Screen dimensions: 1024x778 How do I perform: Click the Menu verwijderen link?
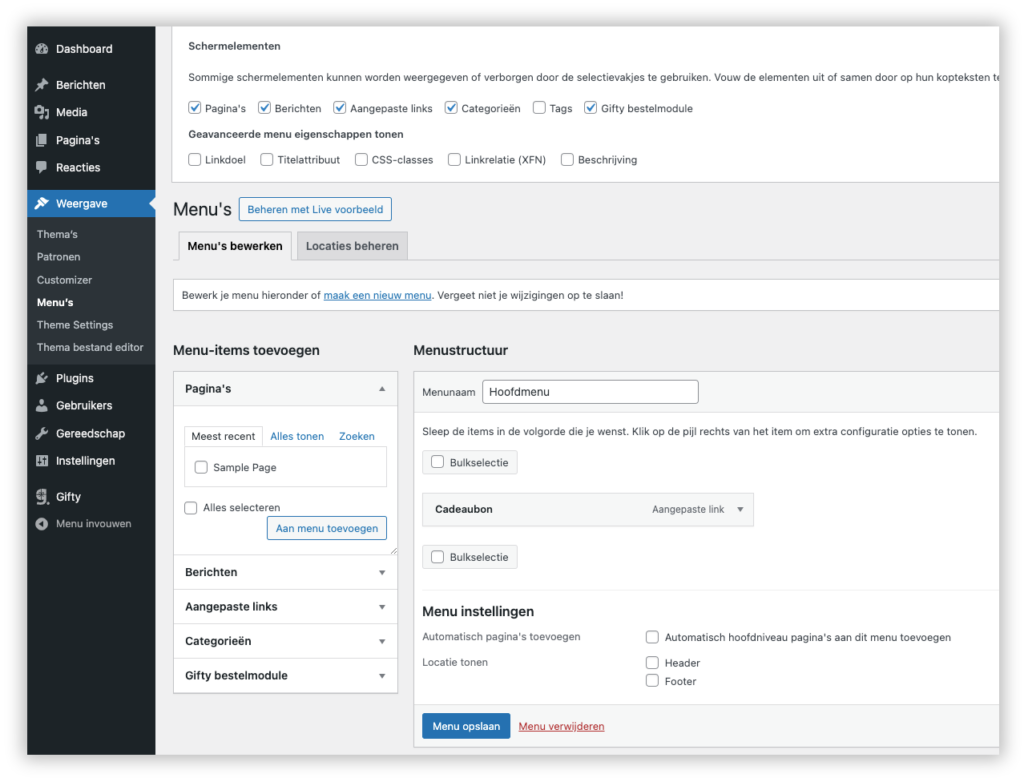(x=562, y=726)
